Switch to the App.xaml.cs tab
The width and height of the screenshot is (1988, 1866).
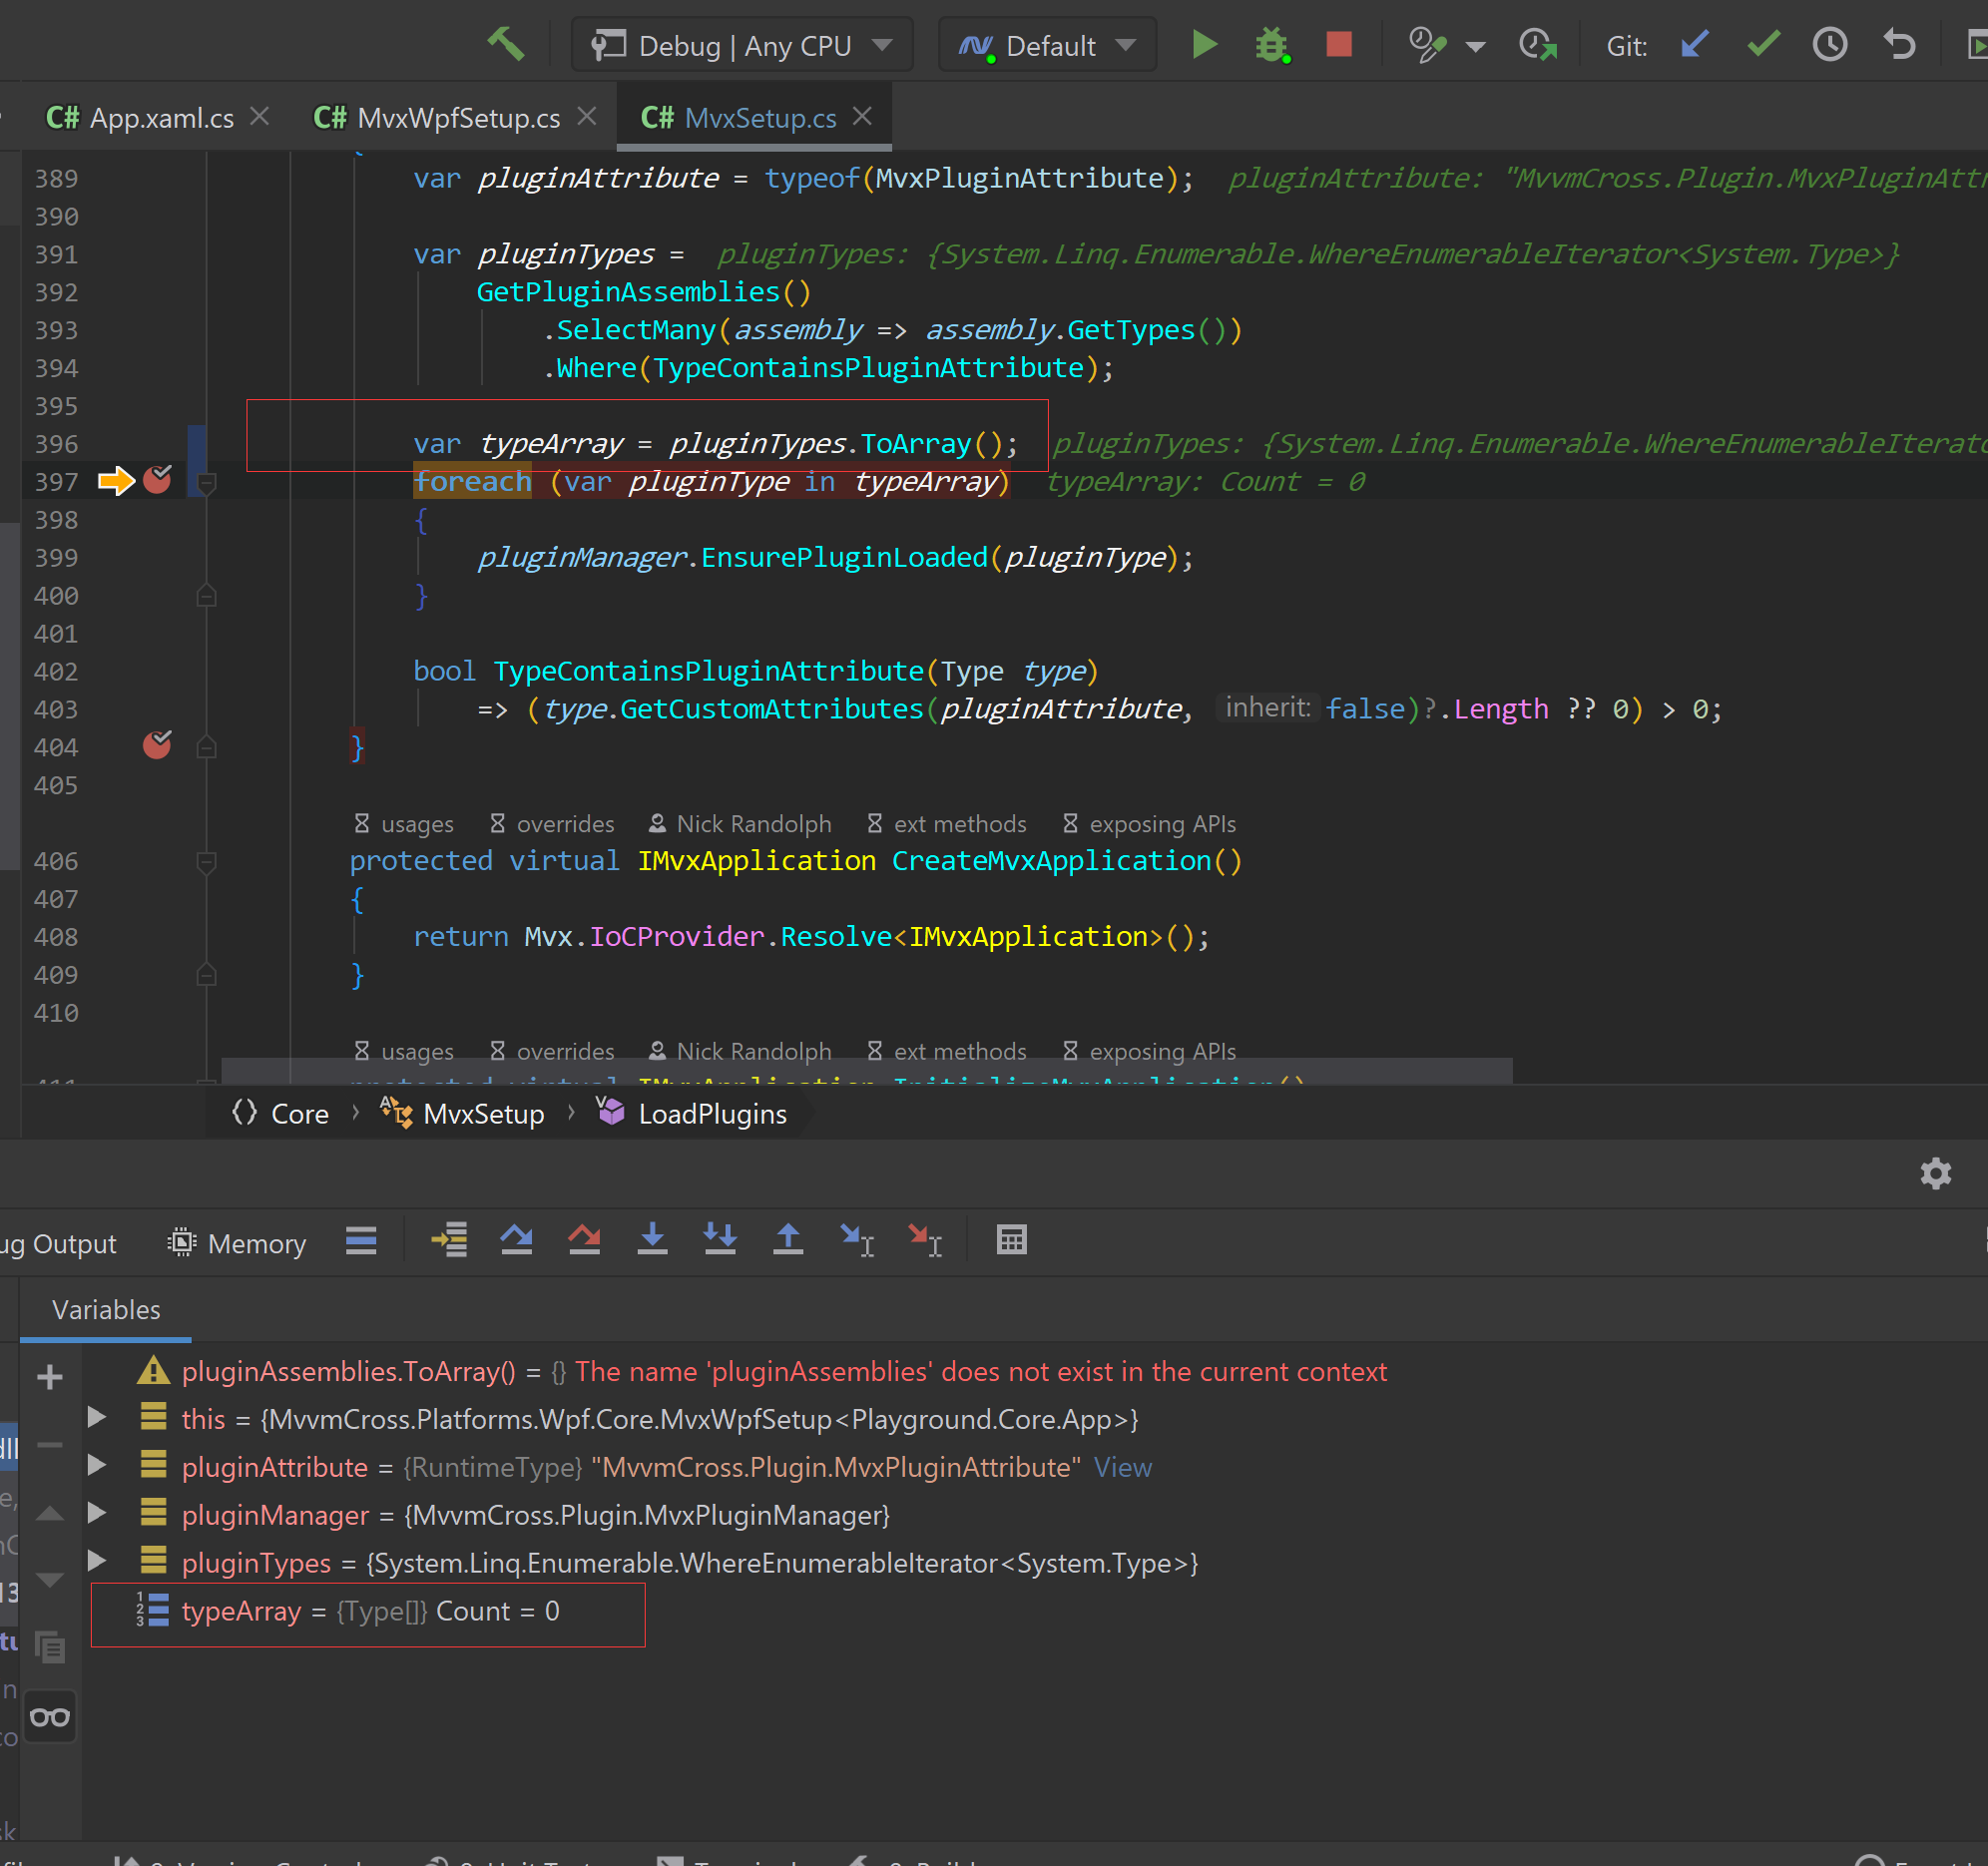pos(160,117)
